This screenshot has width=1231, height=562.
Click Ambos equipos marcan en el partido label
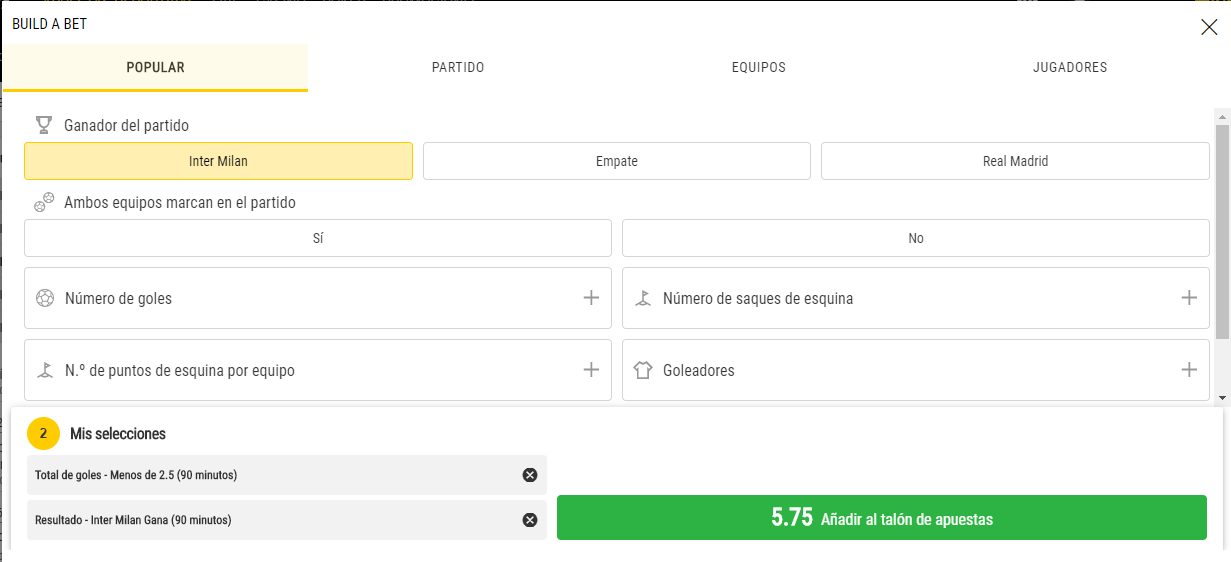coord(180,203)
